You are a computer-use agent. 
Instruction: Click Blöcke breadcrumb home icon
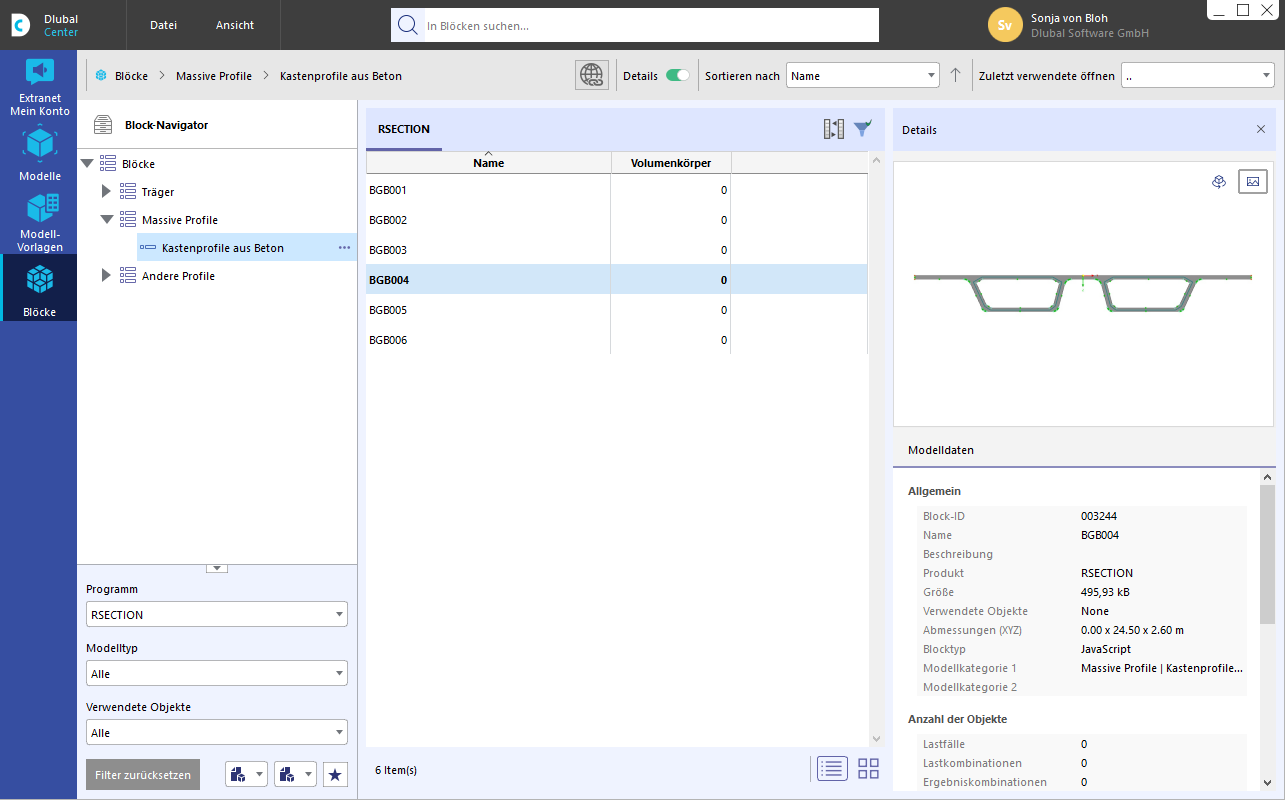(101, 76)
